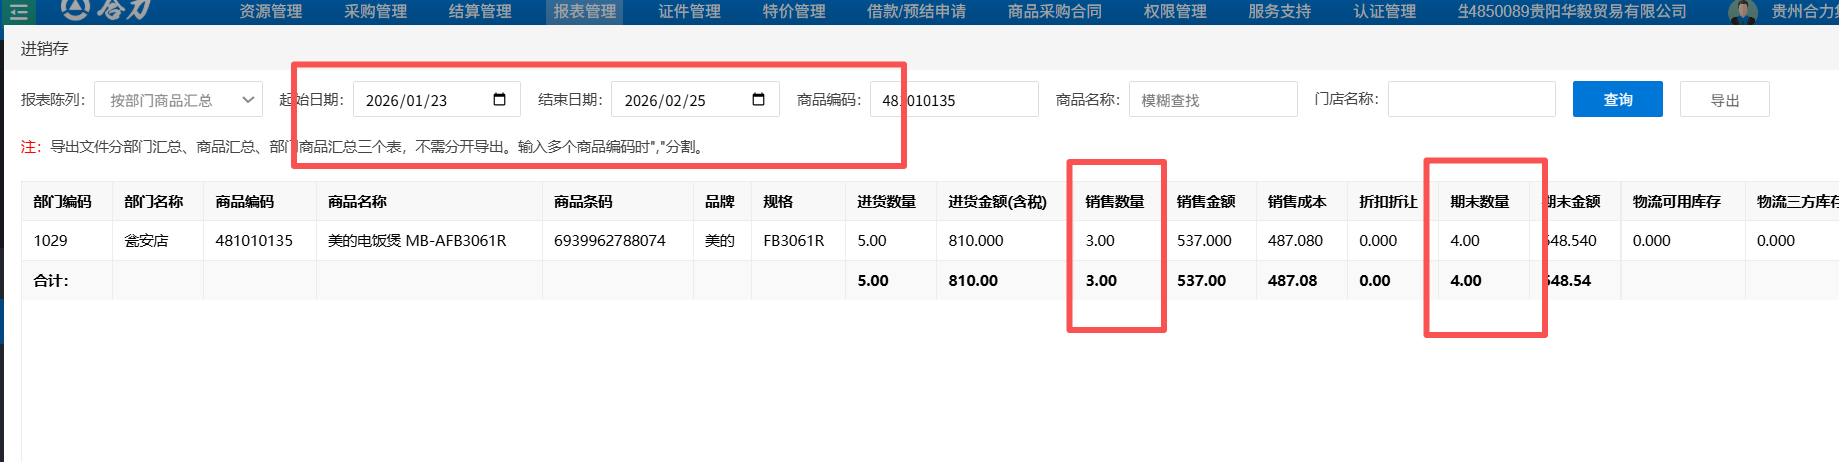This screenshot has height=462, width=1839.
Task: Click the blue 查询 button
Action: point(1617,99)
